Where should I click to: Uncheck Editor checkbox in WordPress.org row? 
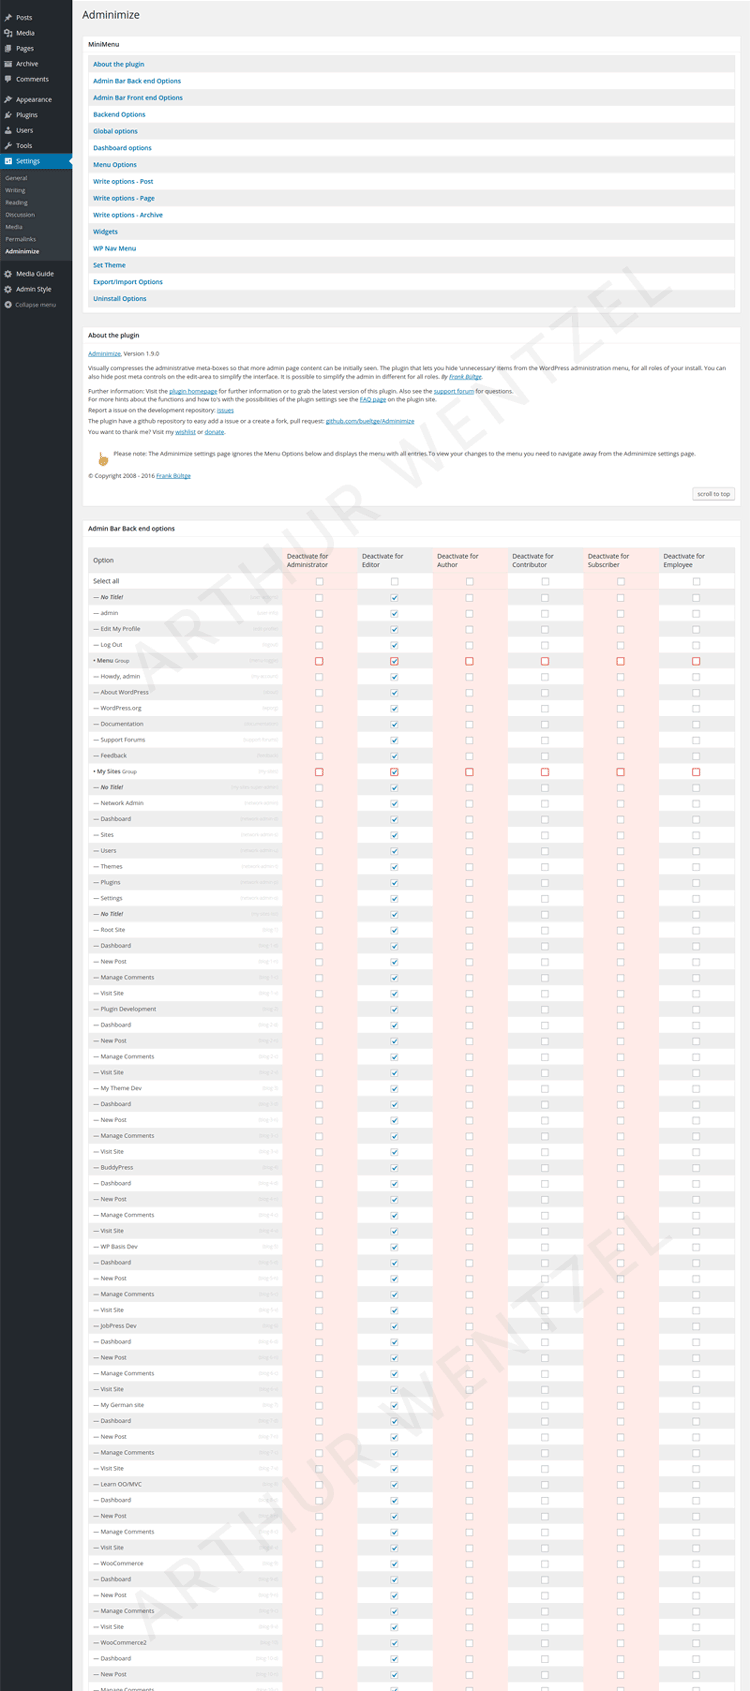coord(394,708)
